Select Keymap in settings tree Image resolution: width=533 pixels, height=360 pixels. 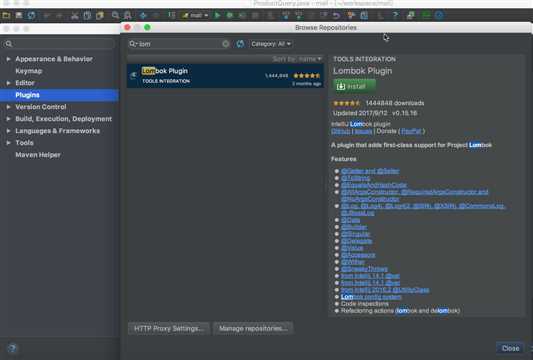[x=29, y=71]
